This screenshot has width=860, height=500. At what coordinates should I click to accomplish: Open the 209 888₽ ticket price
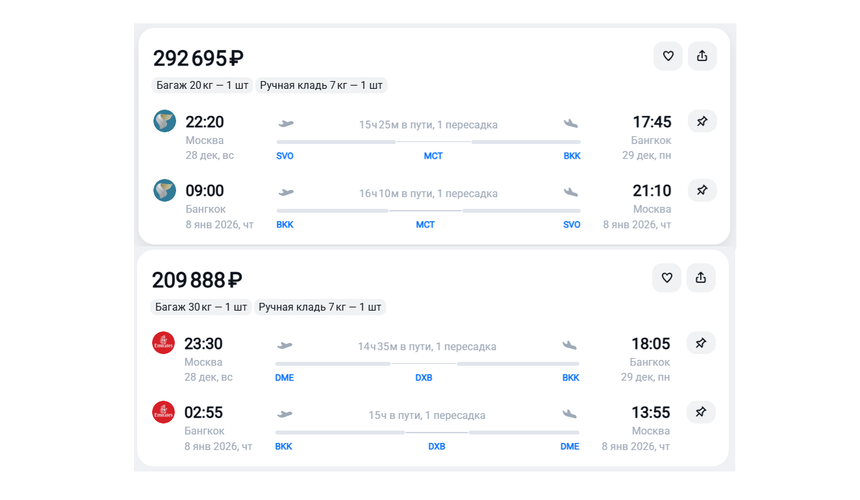pos(197,280)
